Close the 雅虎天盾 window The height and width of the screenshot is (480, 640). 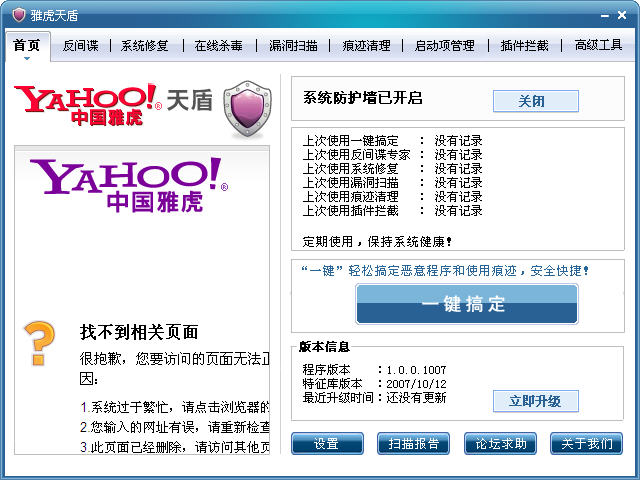click(622, 16)
